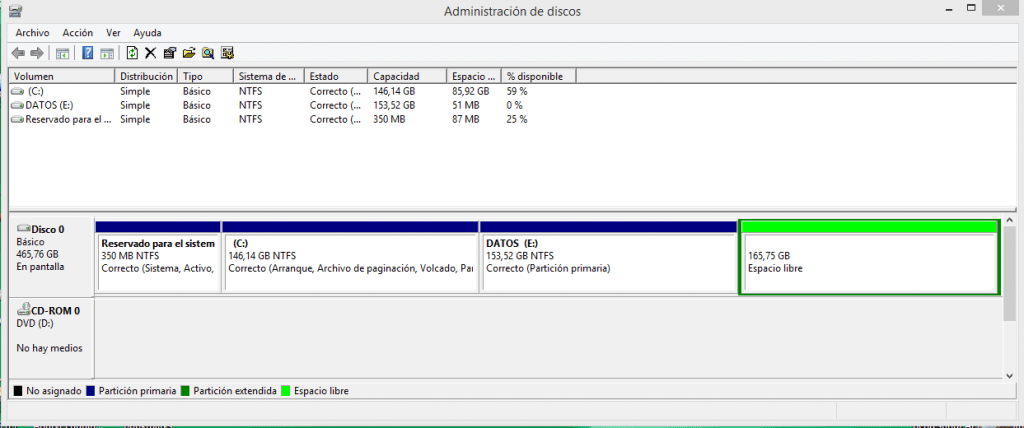Open the Archivo menu
The height and width of the screenshot is (428, 1024).
32,33
